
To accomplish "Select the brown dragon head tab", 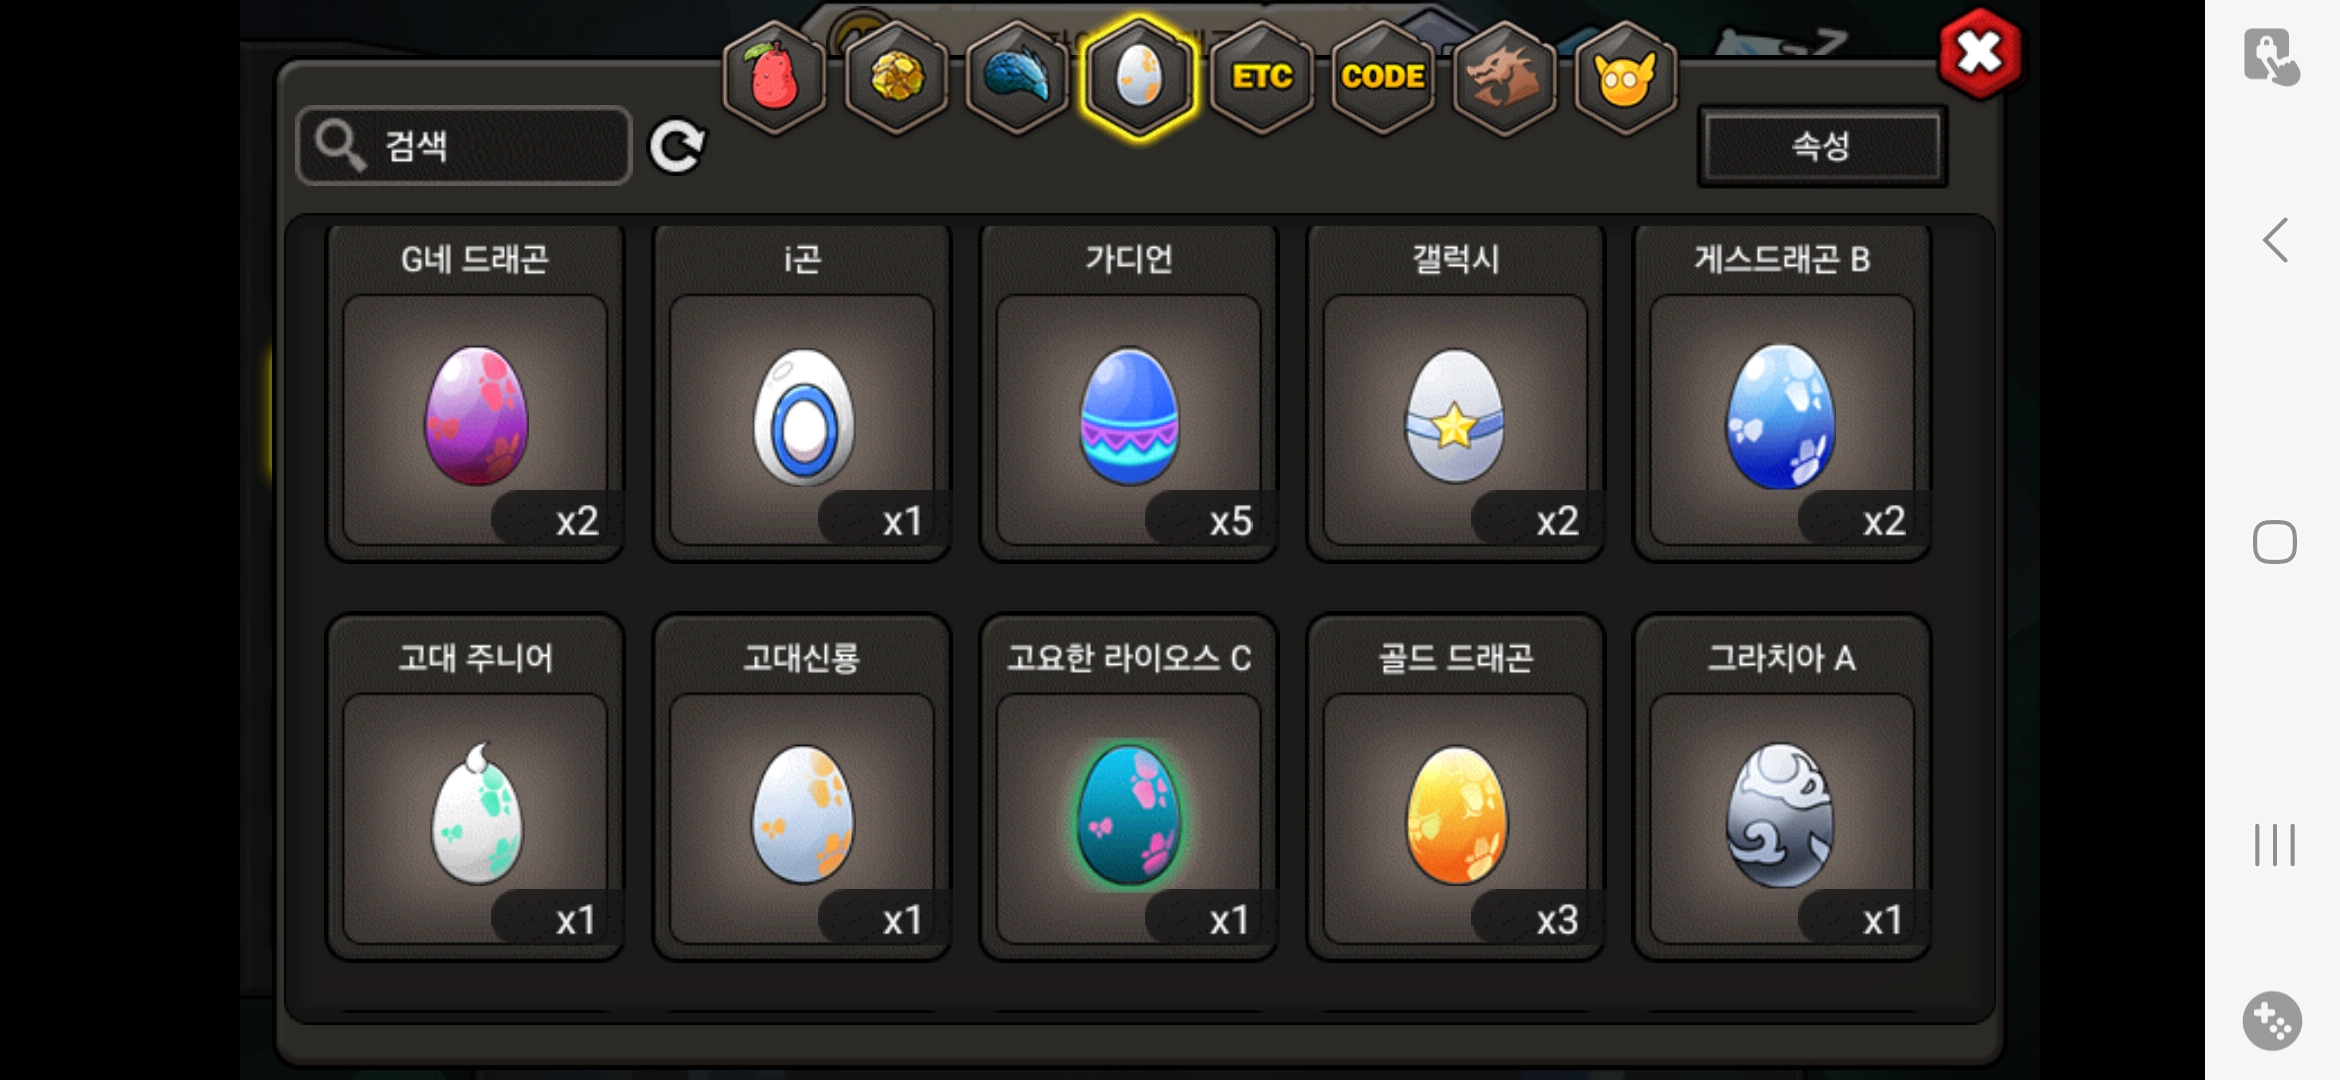I will pyautogui.click(x=1504, y=77).
